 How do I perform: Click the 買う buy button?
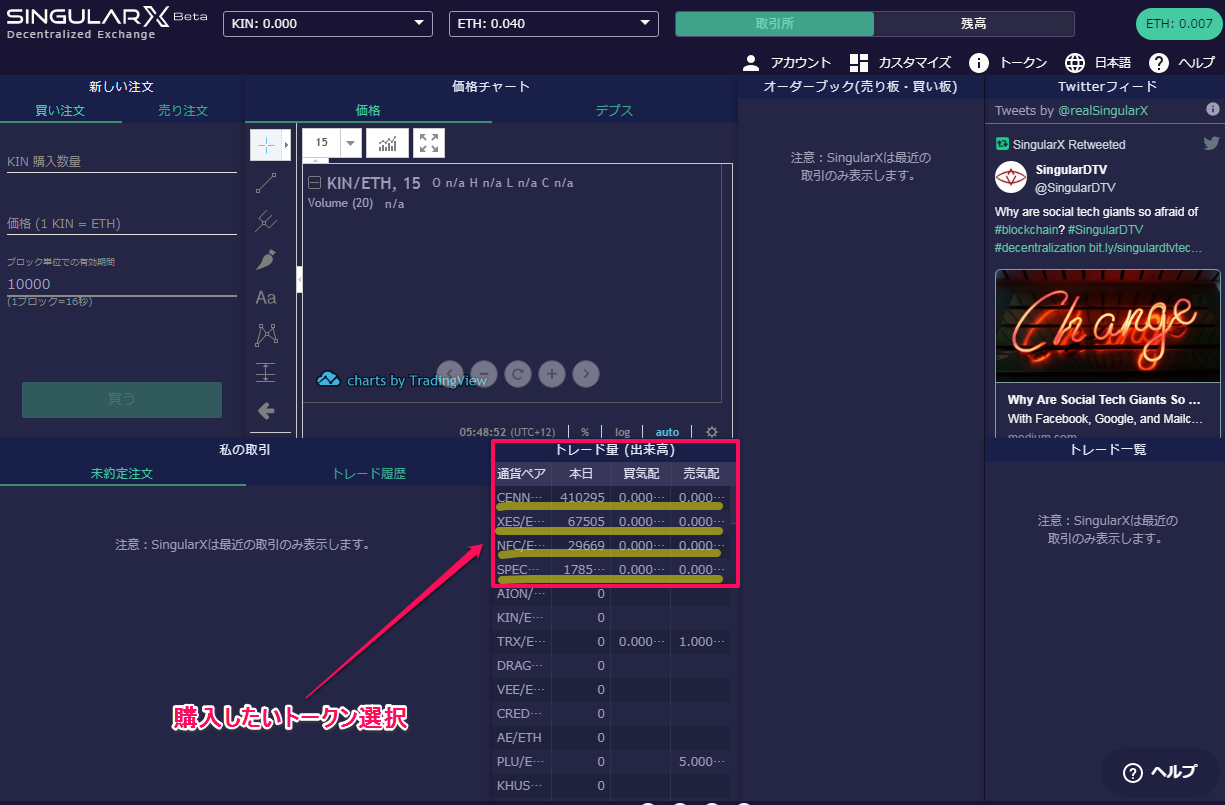[122, 399]
